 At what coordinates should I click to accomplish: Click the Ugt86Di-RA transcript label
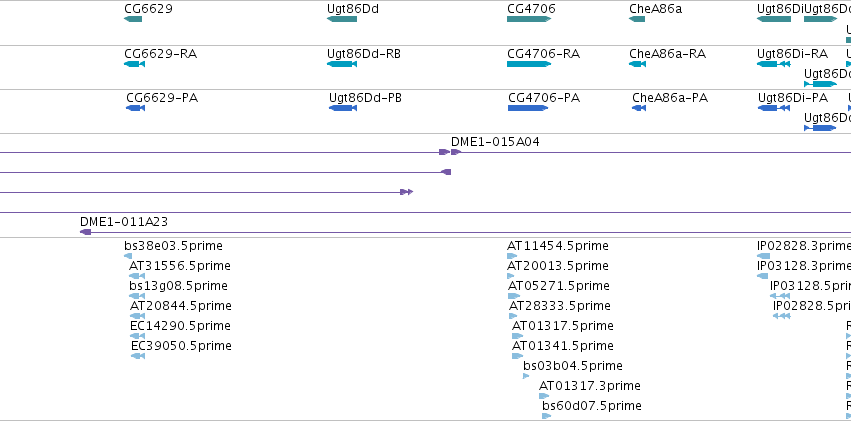coord(792,54)
